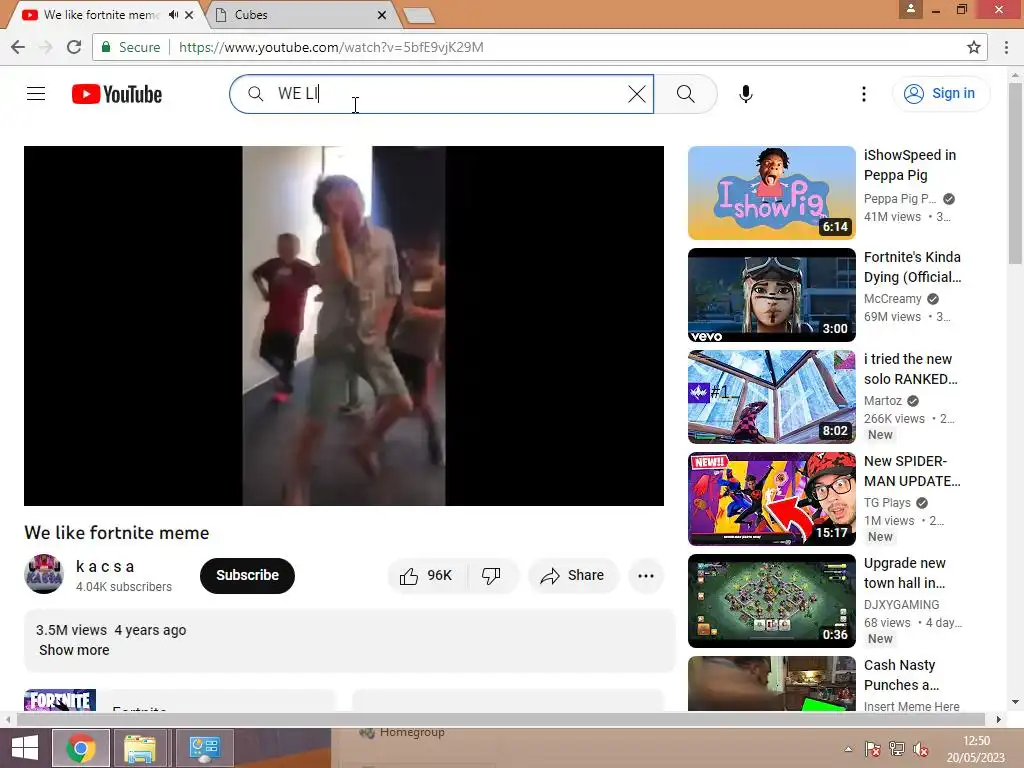Open the taskbar clock showing 12:50
The width and height of the screenshot is (1024, 768).
click(x=976, y=749)
